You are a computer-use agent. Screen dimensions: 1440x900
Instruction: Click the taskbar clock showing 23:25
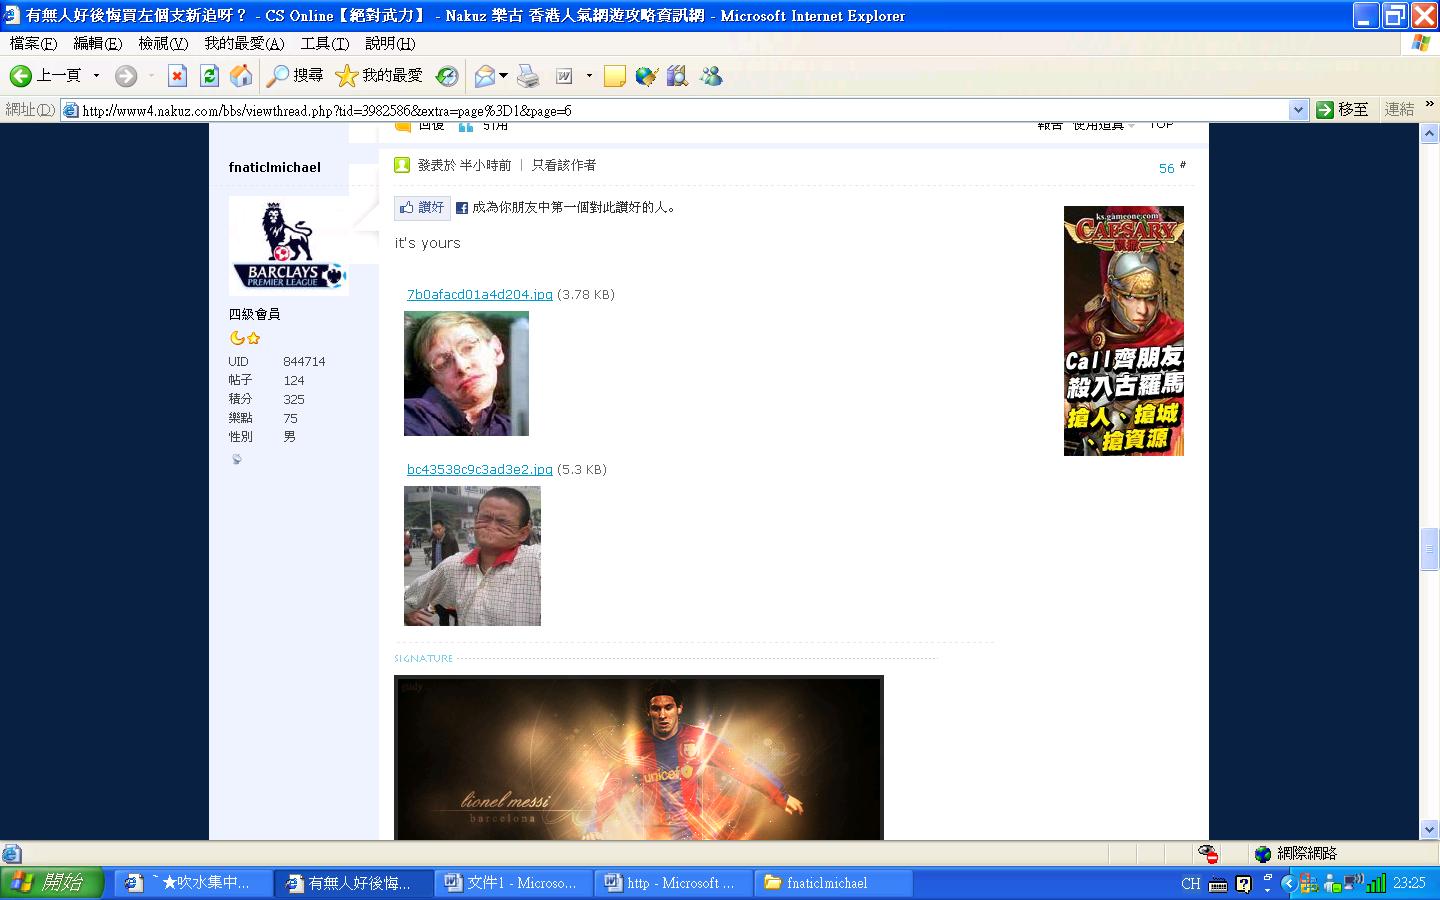pyautogui.click(x=1409, y=883)
